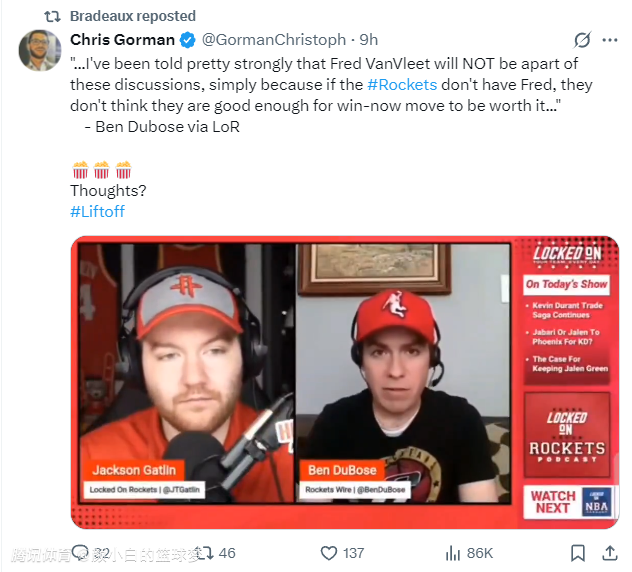Open the three-dot more options menu
This screenshot has height=572, width=632.
(609, 40)
